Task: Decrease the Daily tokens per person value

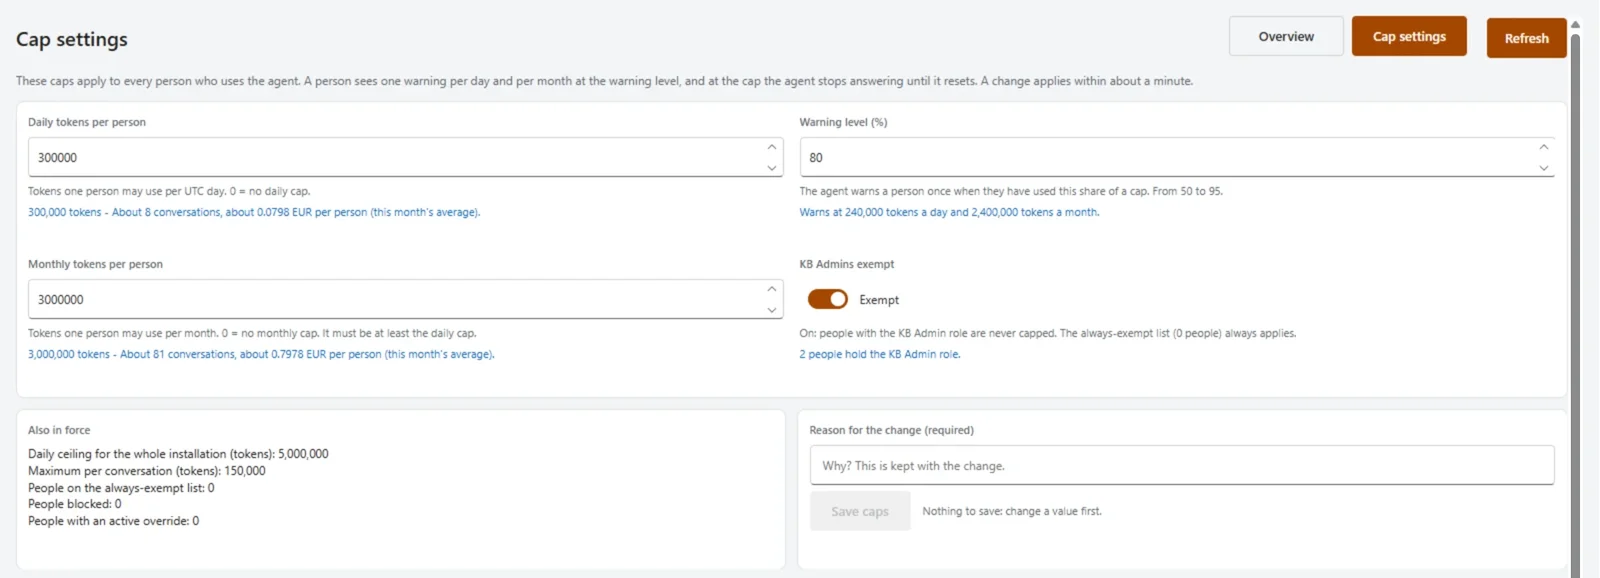Action: point(772,168)
